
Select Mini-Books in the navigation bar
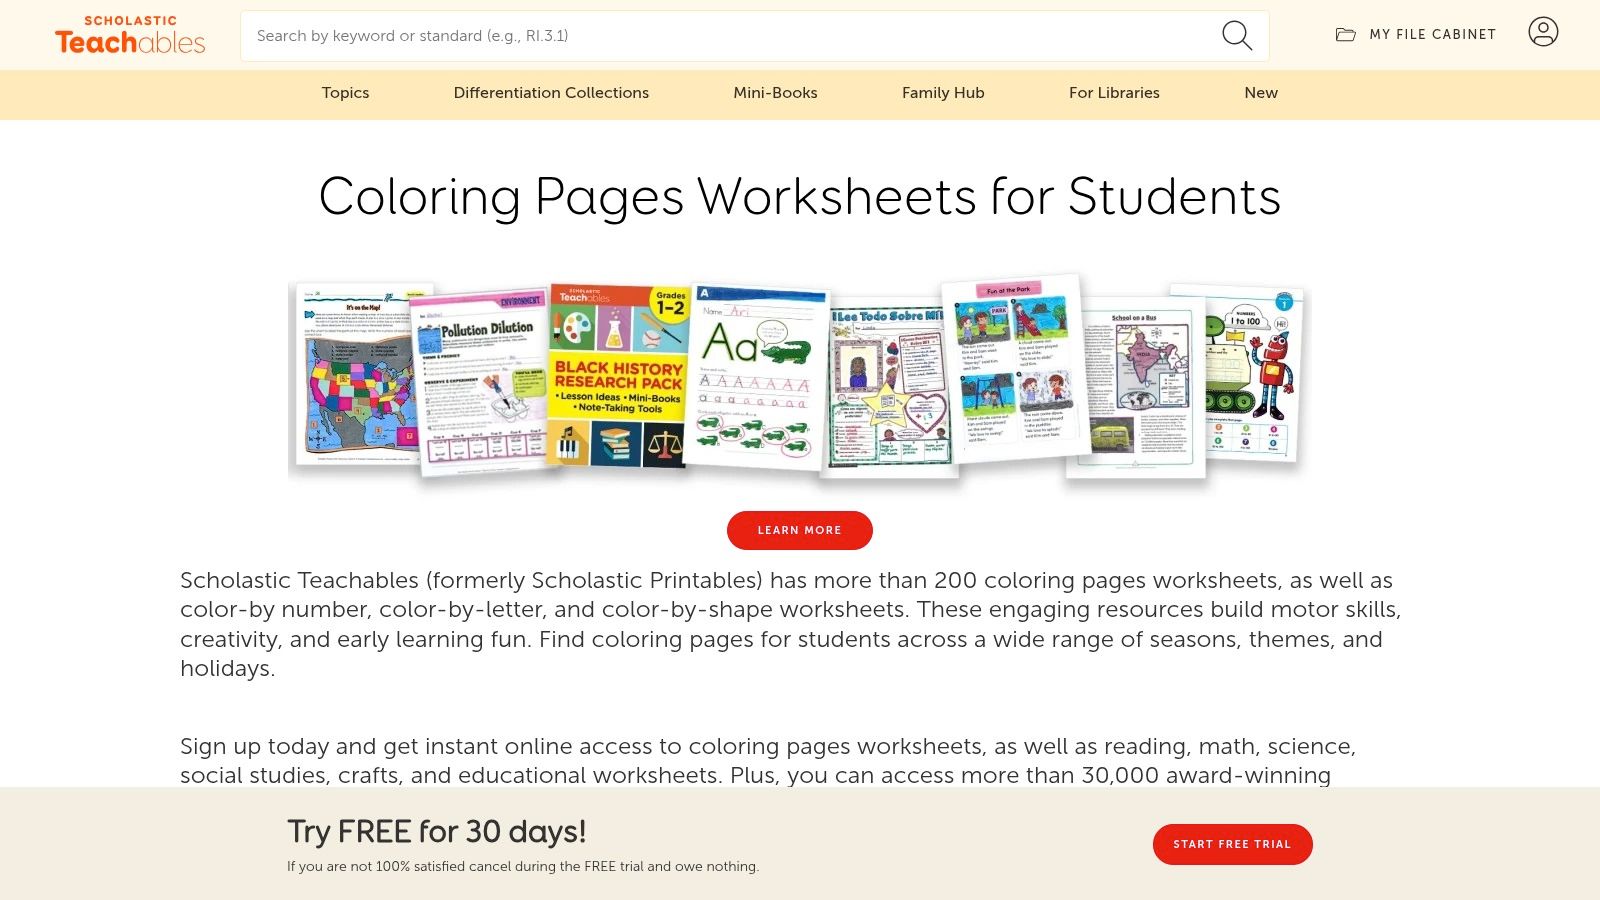tap(775, 93)
